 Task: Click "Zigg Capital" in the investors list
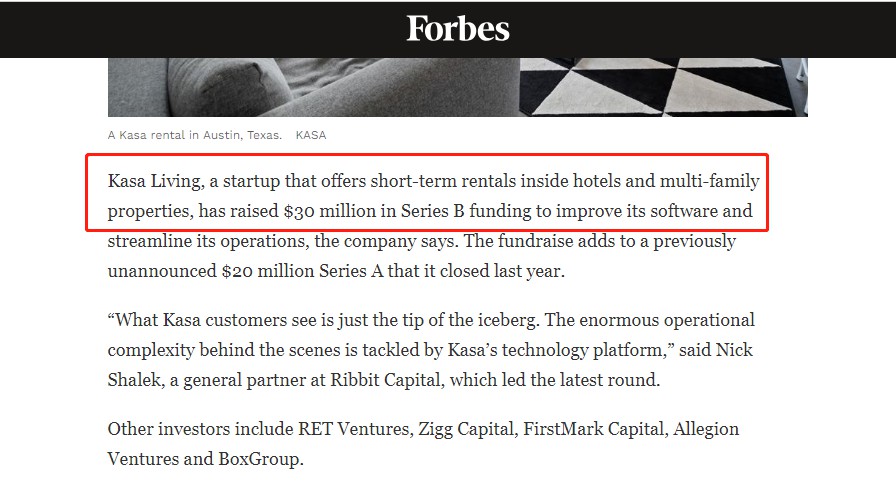coord(466,429)
